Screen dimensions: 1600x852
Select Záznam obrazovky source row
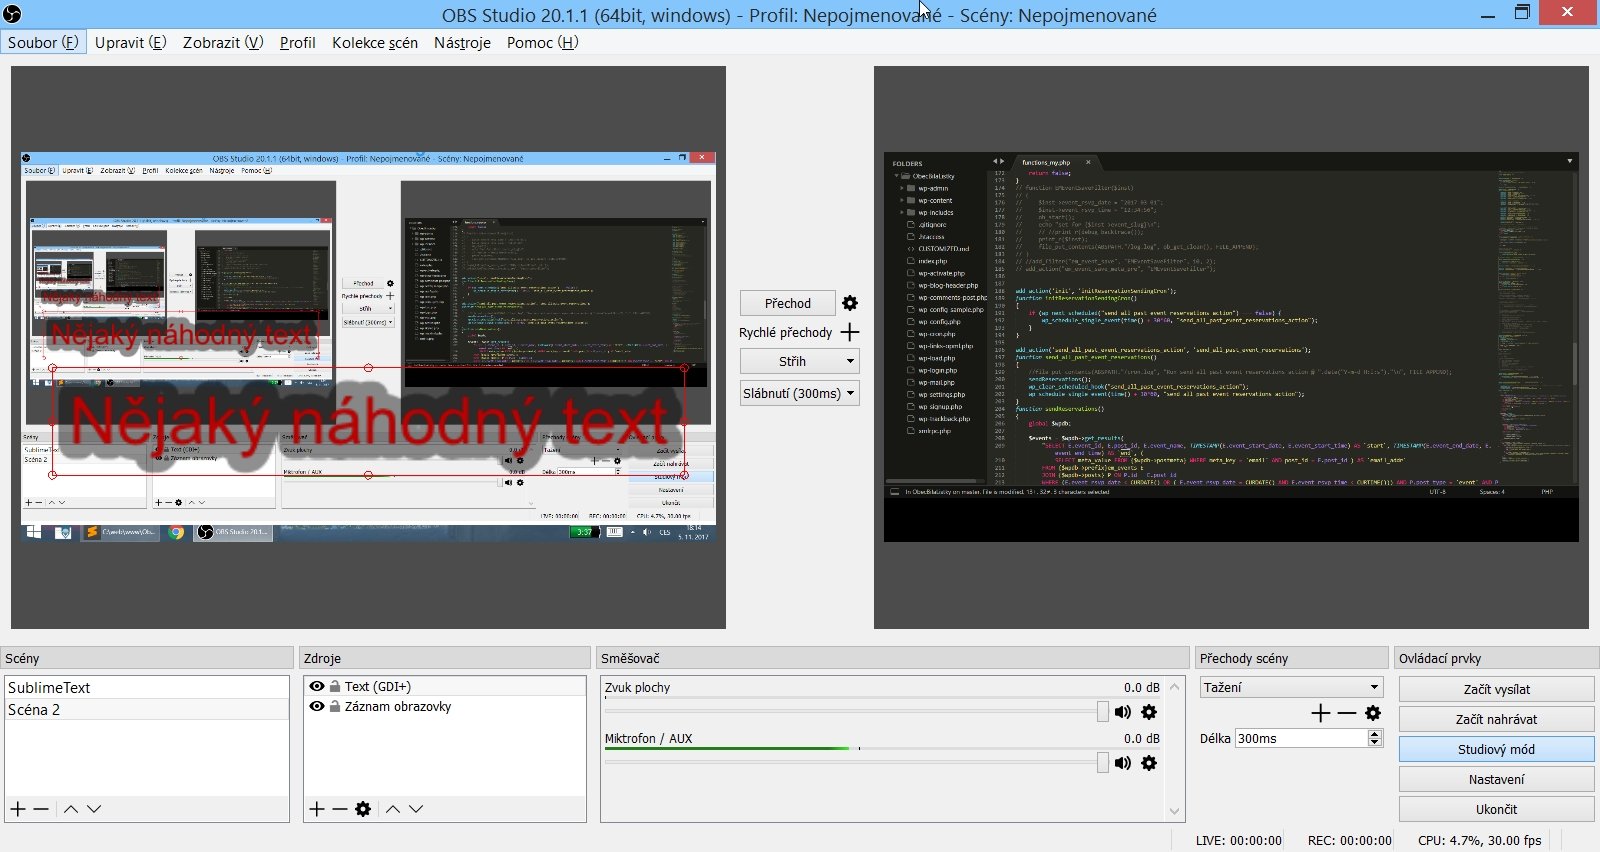[445, 706]
